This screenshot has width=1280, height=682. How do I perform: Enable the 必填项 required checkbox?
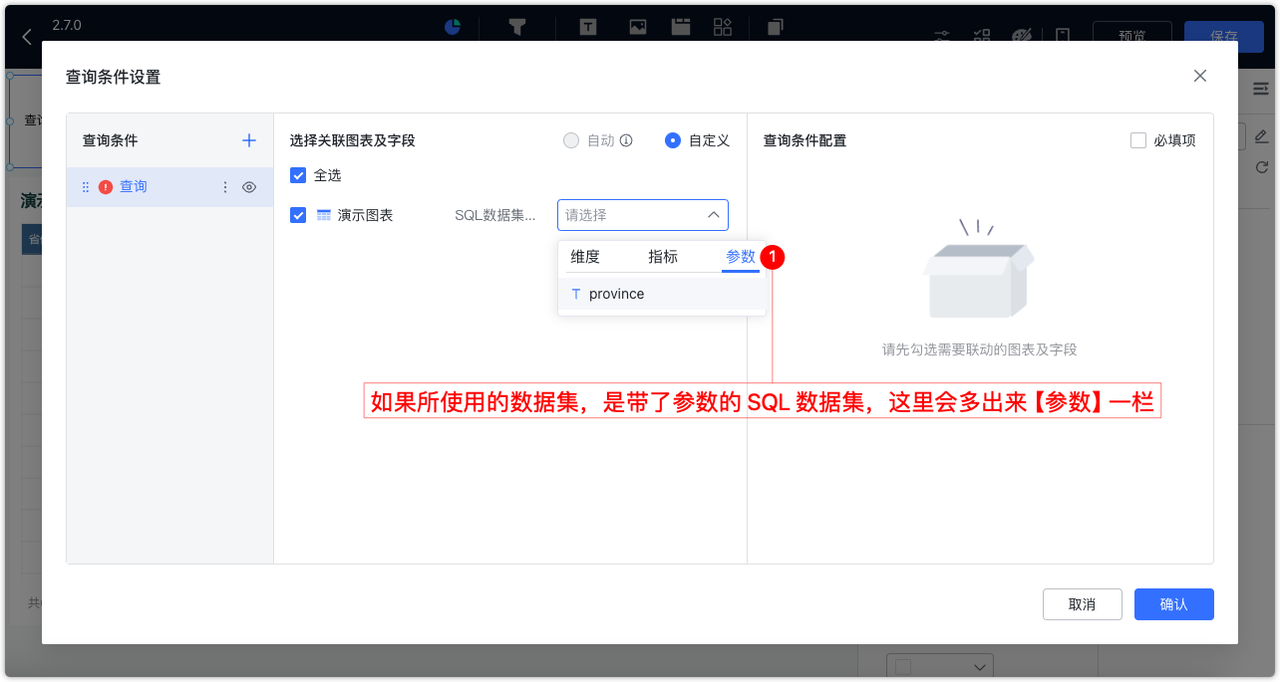(1138, 140)
